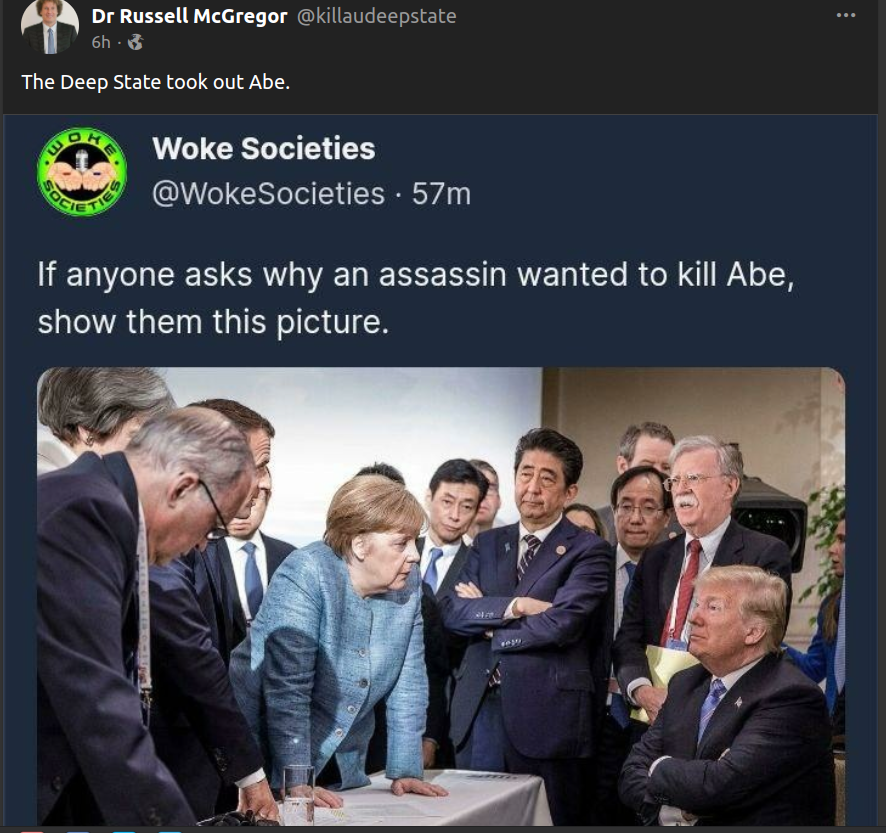Click the Woke Societies account name
The image size is (886, 833).
click(x=263, y=149)
